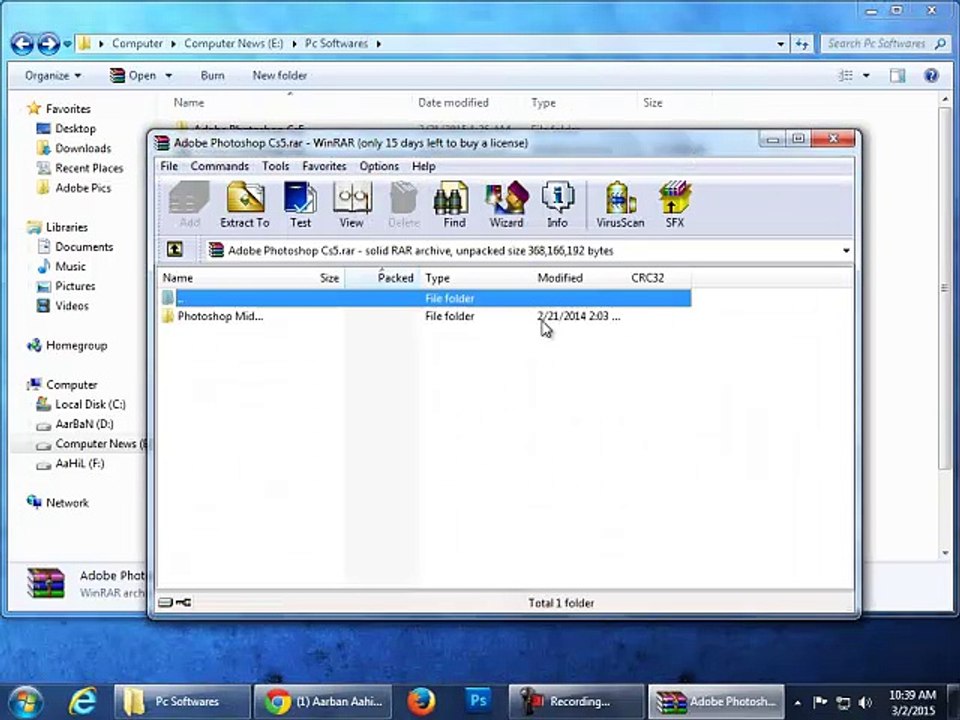This screenshot has width=960, height=720.
Task: Click the drive key icon in WinRAR status bar
Action: pos(183,602)
